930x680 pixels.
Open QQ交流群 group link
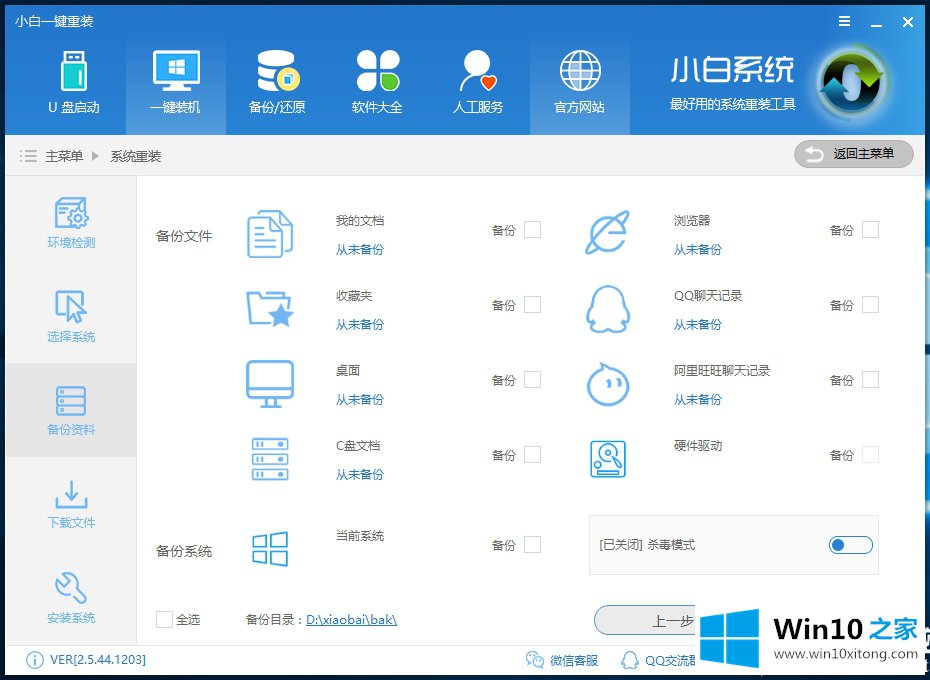[x=658, y=660]
